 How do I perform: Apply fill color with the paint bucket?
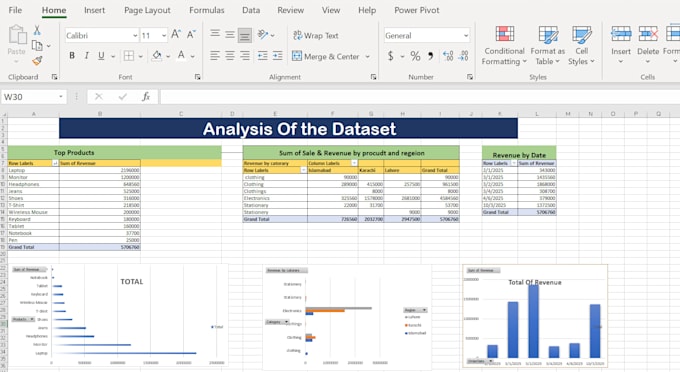(157, 55)
